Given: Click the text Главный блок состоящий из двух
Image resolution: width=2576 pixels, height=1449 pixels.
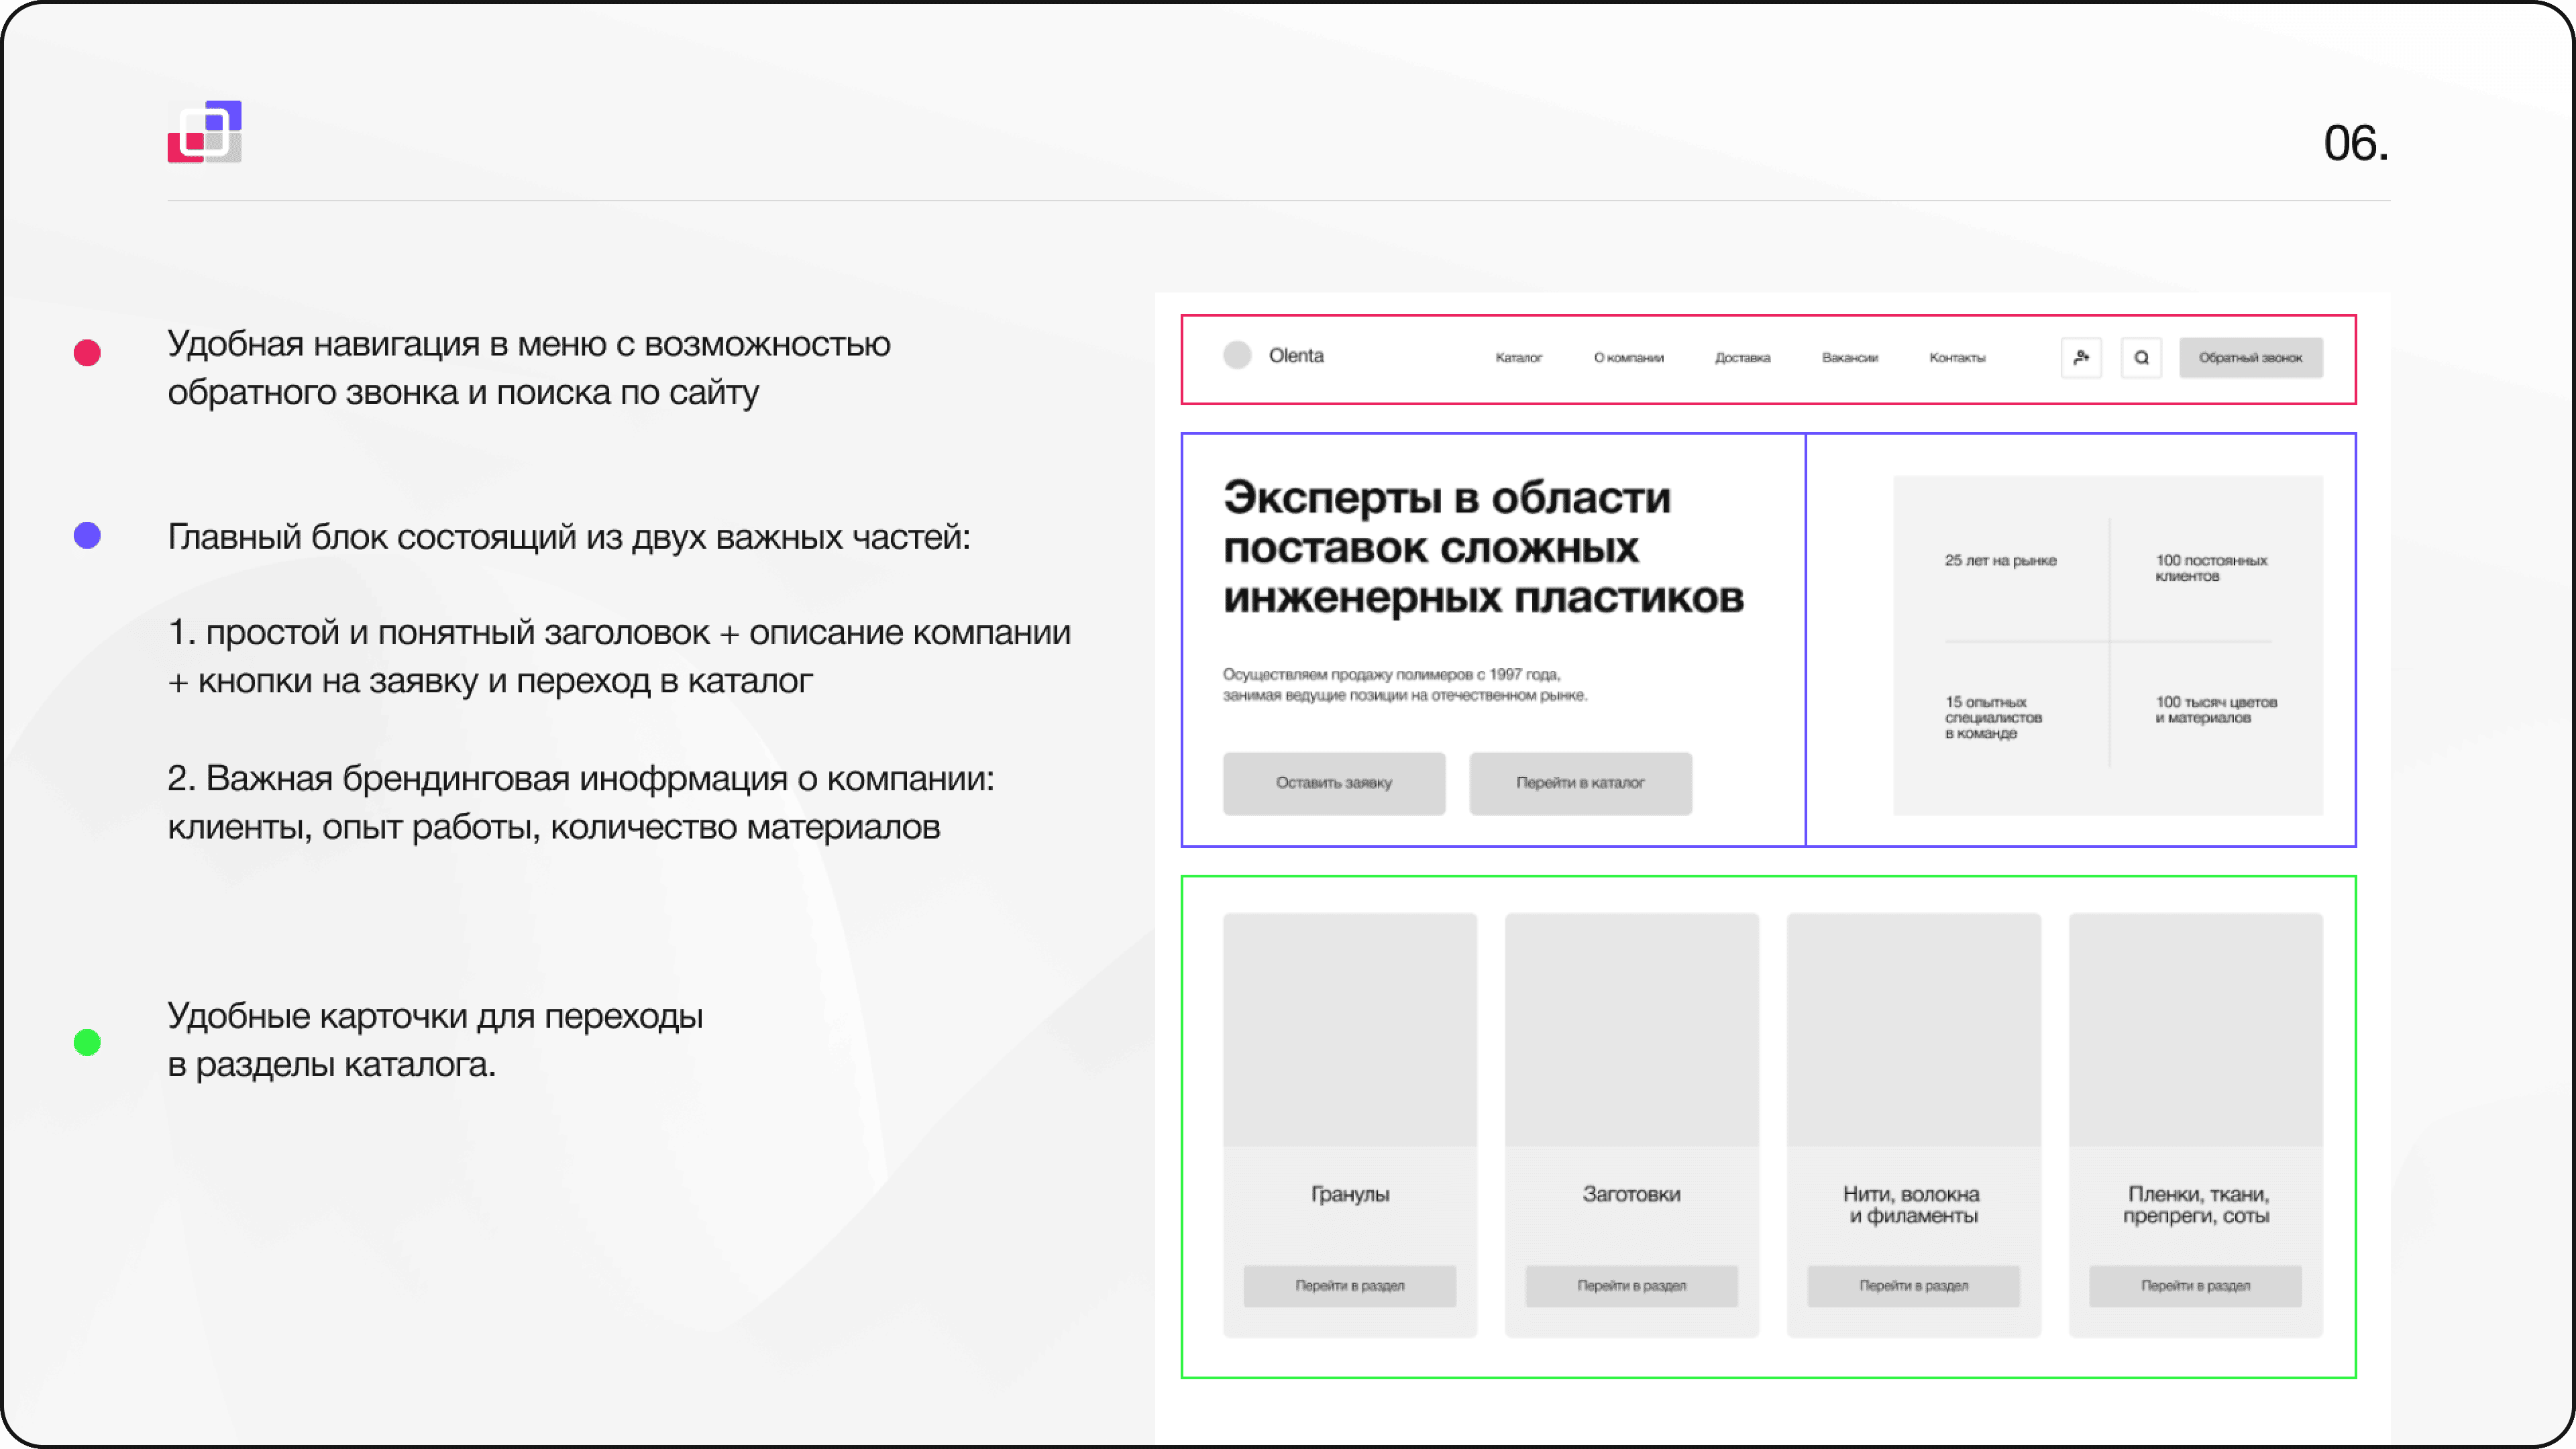Looking at the screenshot, I should click(x=569, y=537).
